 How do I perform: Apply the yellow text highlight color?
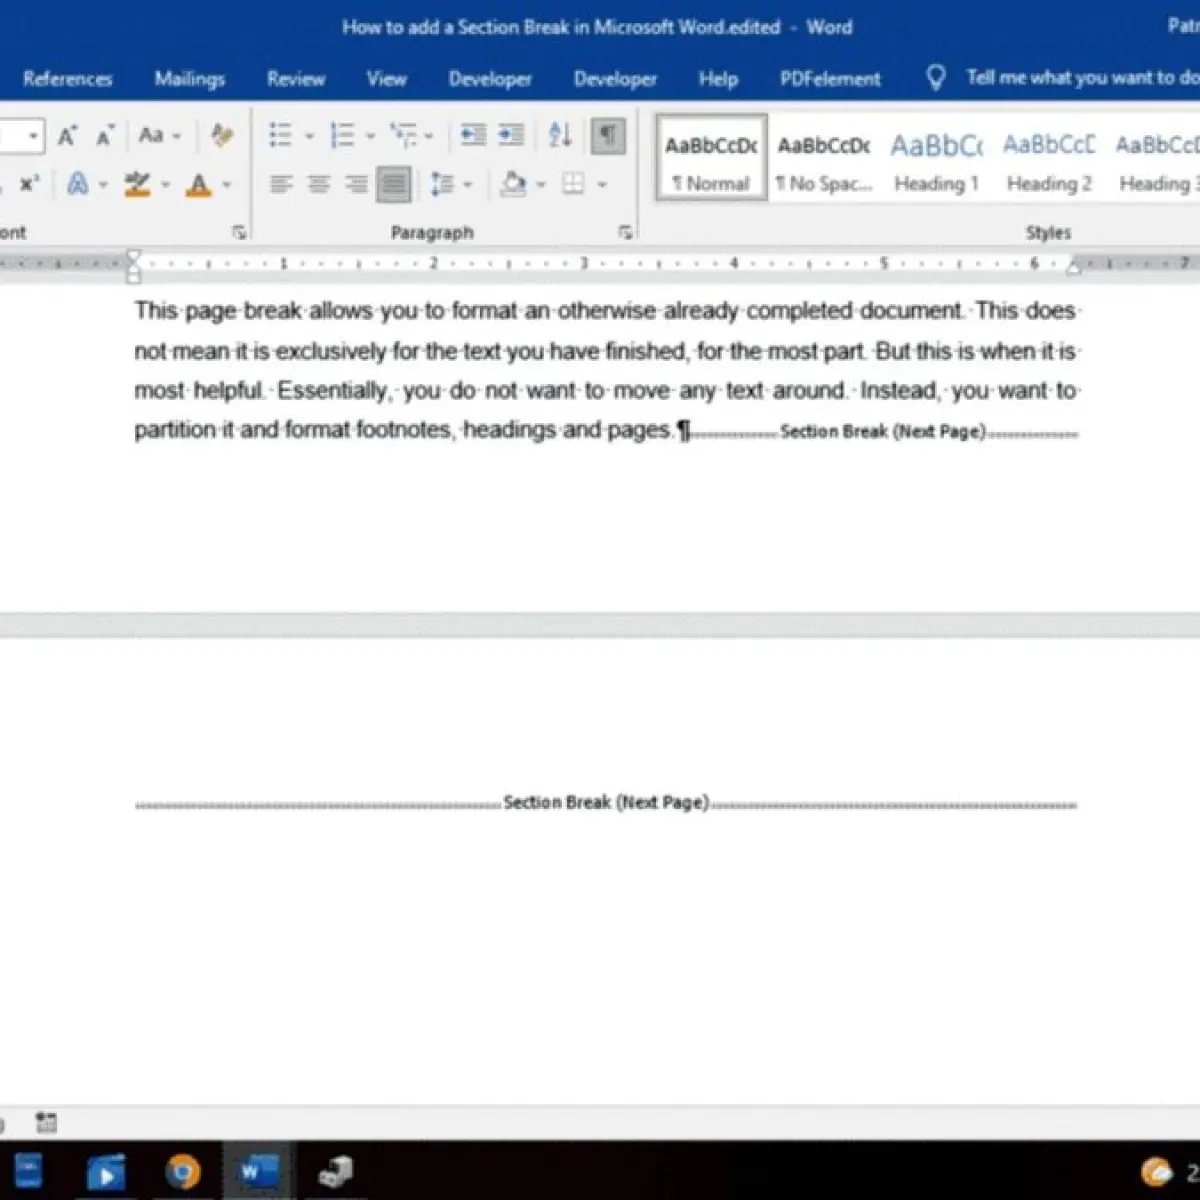(x=137, y=184)
